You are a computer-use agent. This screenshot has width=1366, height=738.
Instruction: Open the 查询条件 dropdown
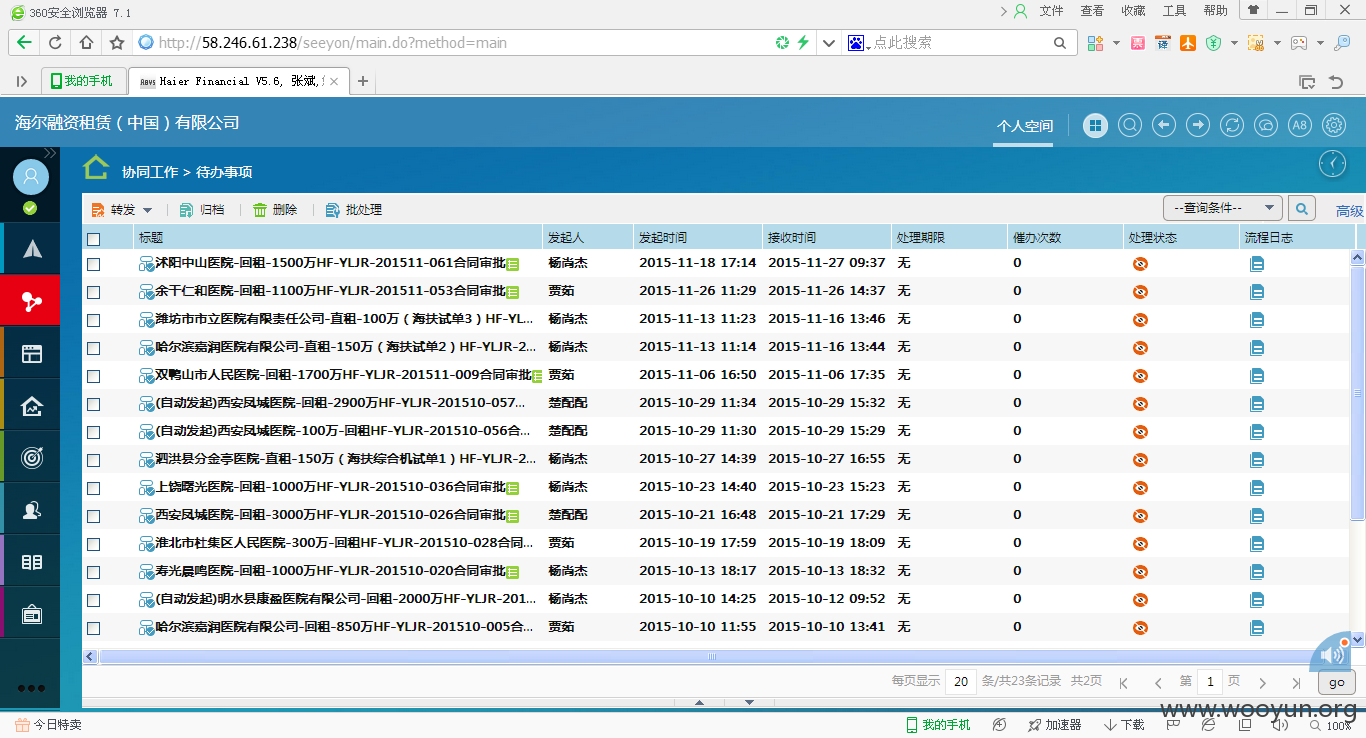click(x=1223, y=208)
